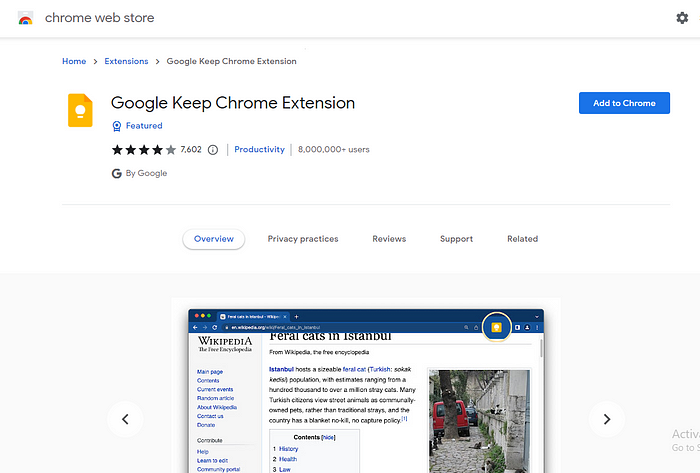Open the rating info icon

point(213,150)
